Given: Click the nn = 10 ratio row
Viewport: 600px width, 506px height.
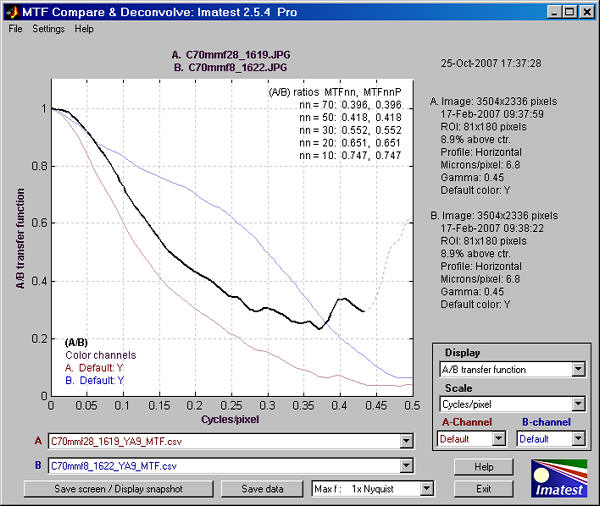Looking at the screenshot, I should tap(350, 155).
